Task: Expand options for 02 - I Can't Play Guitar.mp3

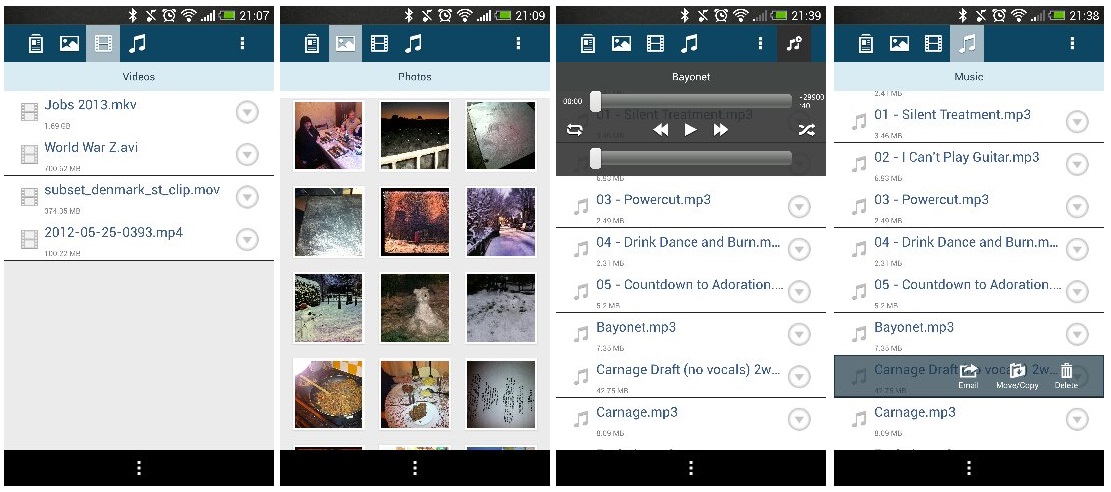Action: (x=1077, y=164)
